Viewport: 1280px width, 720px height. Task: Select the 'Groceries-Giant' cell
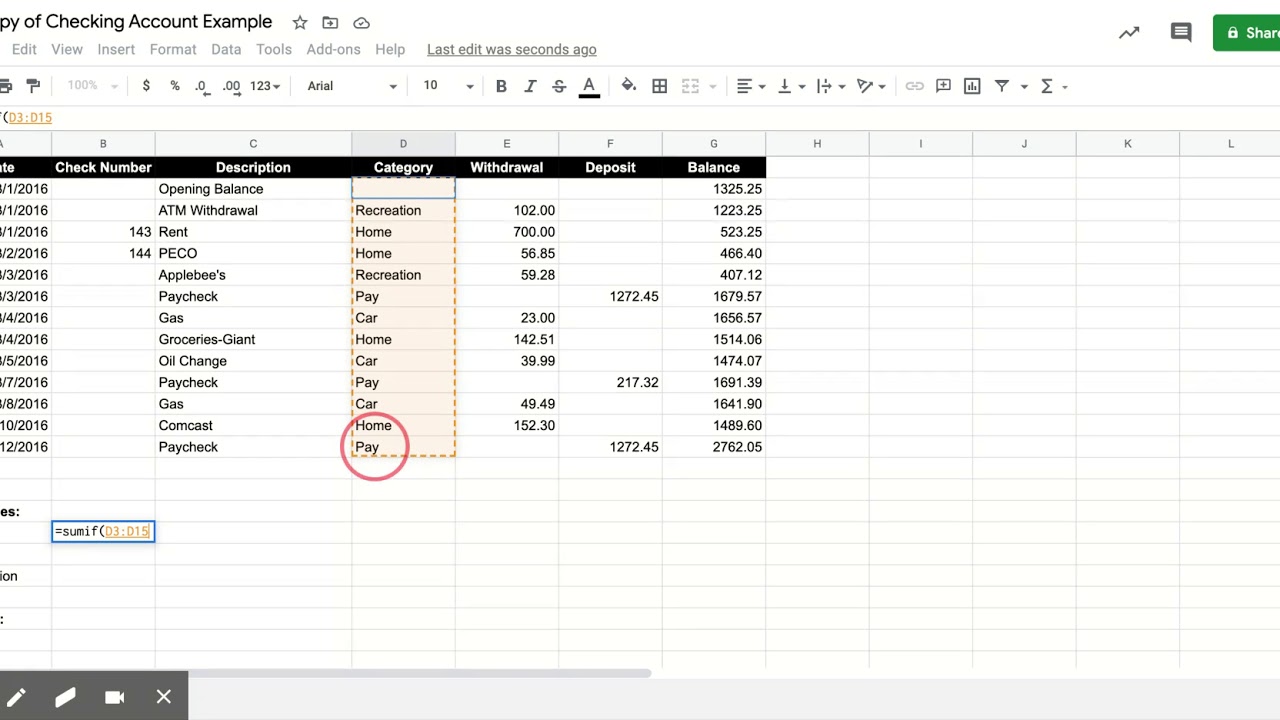[253, 339]
